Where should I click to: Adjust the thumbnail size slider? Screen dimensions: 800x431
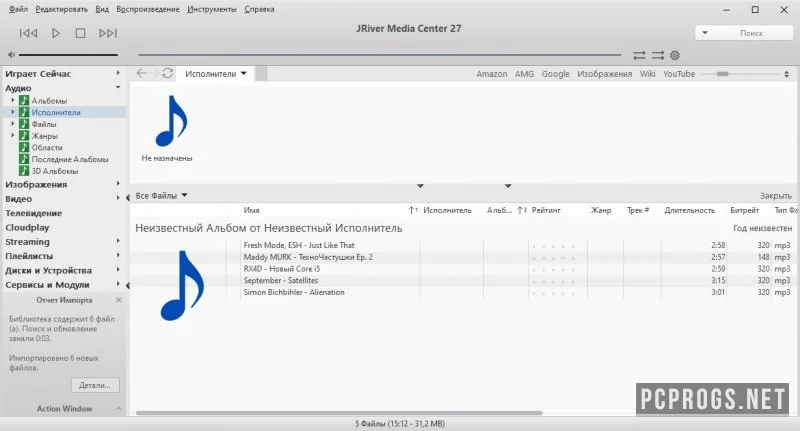(740, 74)
